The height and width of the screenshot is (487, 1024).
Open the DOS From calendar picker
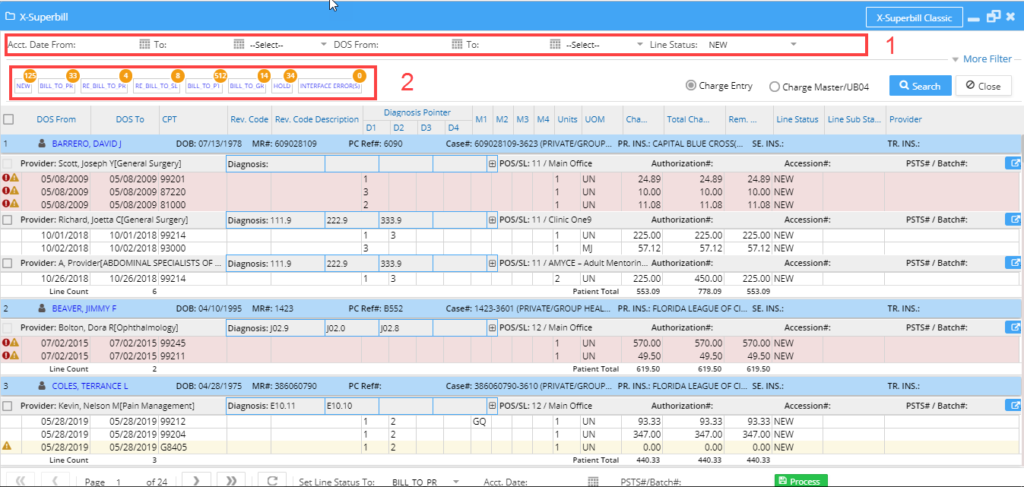pyautogui.click(x=457, y=45)
